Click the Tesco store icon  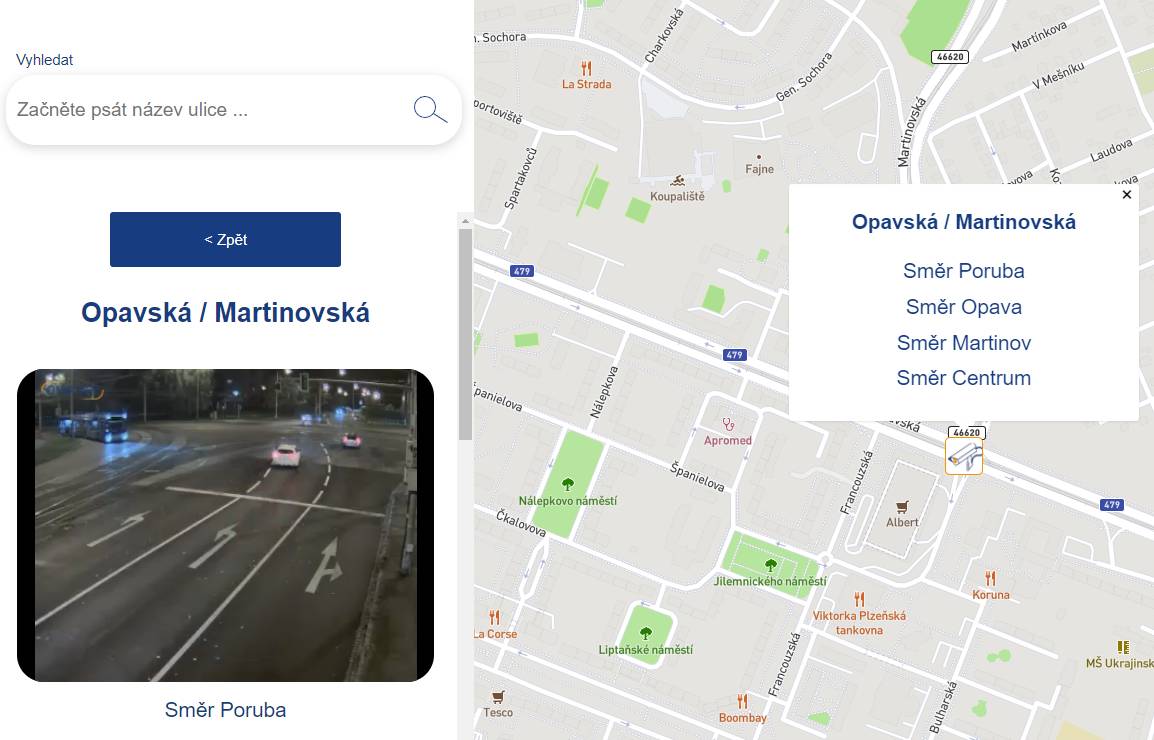(498, 697)
